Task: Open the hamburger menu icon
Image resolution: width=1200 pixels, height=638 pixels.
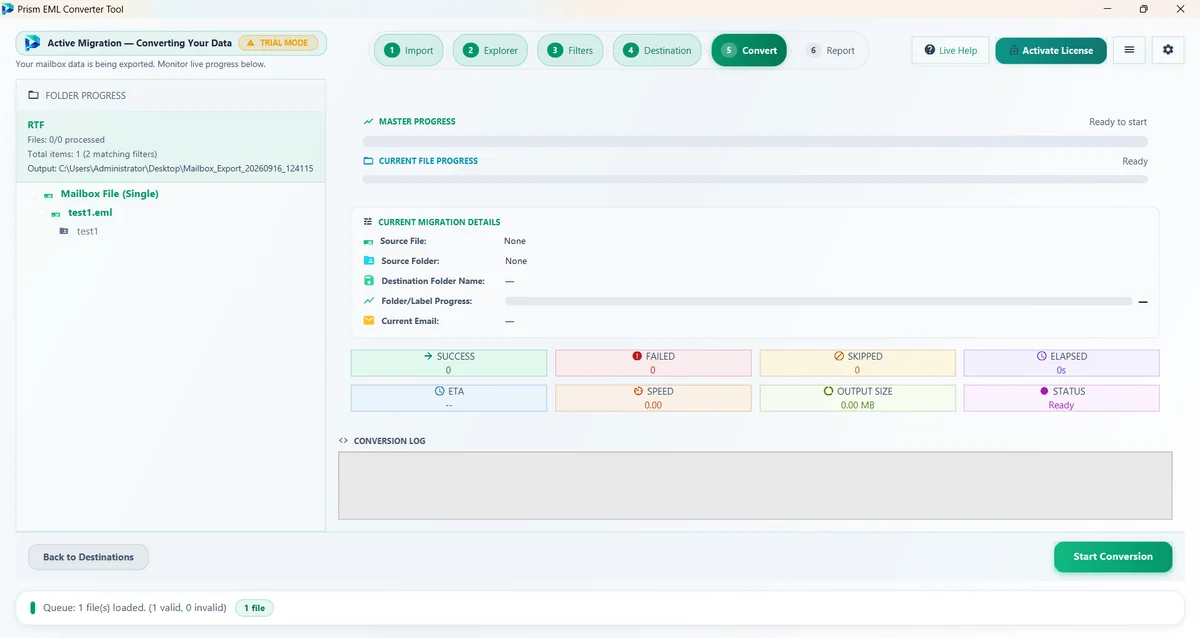Action: coord(1129,50)
